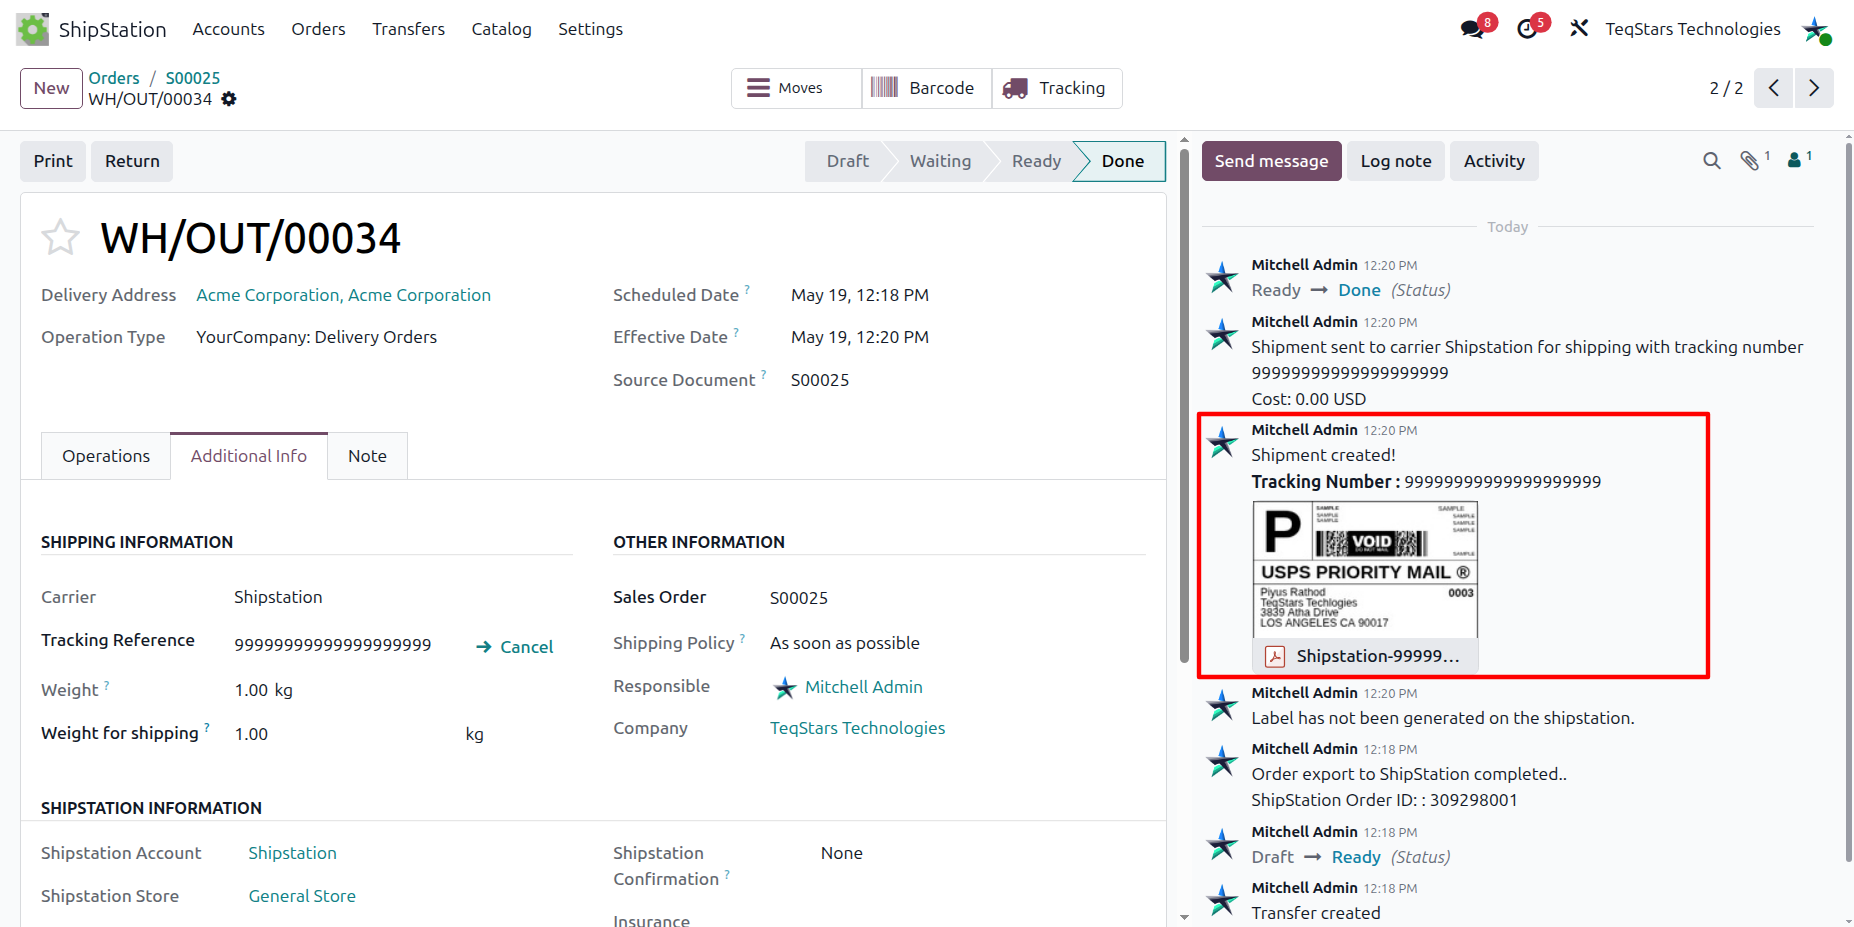Image resolution: width=1854 pixels, height=927 pixels.
Task: Click the Scheduled Date help tooltip mark
Action: pyautogui.click(x=747, y=290)
